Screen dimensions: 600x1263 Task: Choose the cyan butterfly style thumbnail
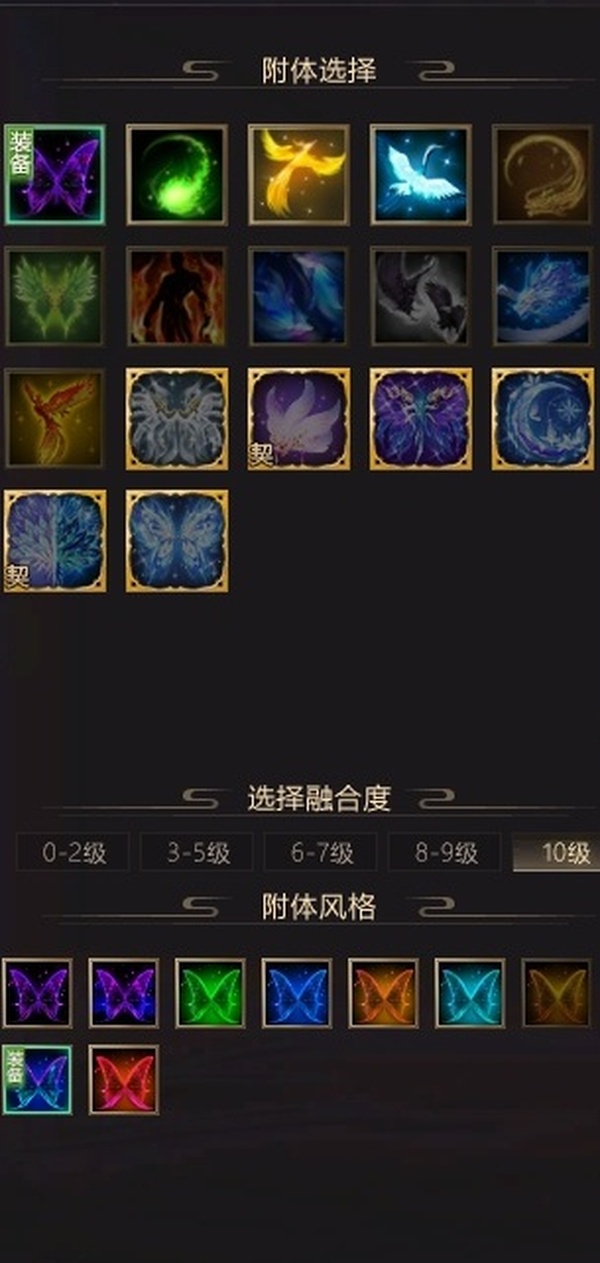(470, 993)
